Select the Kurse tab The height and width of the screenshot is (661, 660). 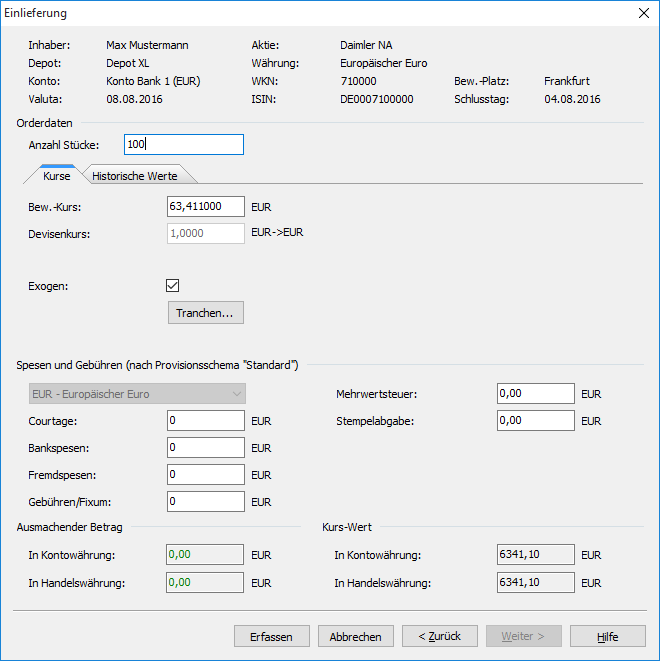57,176
